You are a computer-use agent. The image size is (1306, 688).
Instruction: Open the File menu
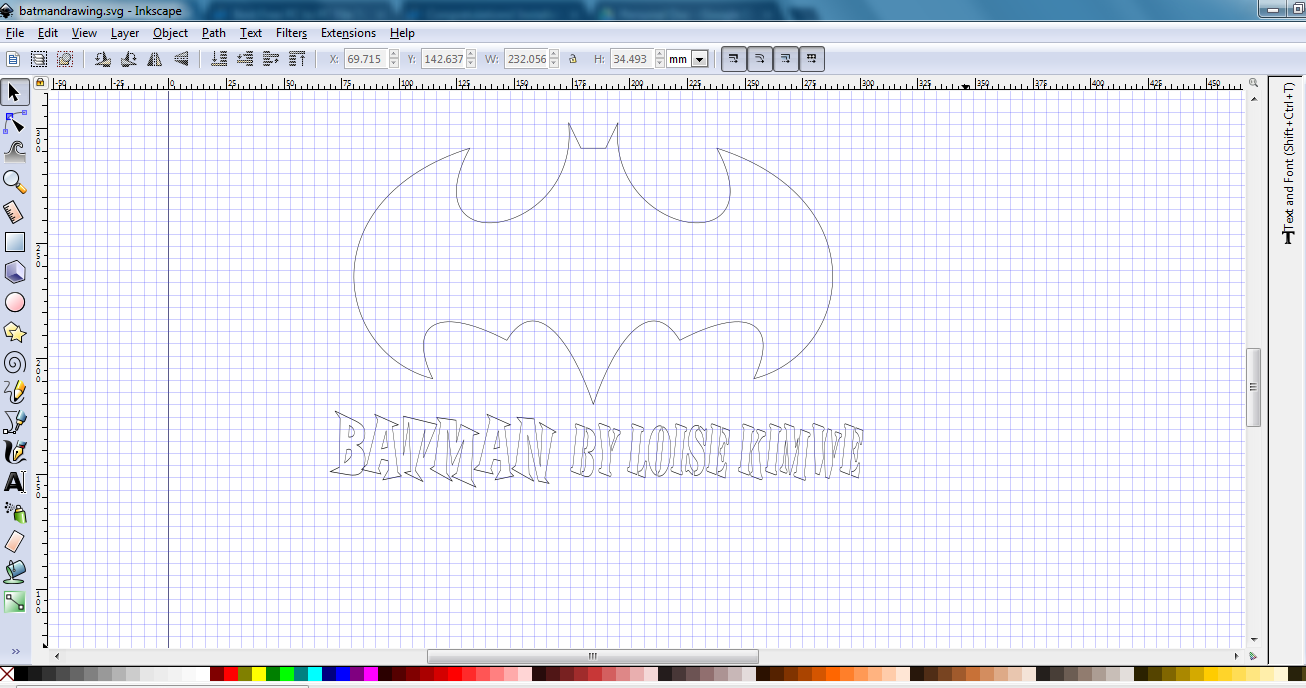14,33
